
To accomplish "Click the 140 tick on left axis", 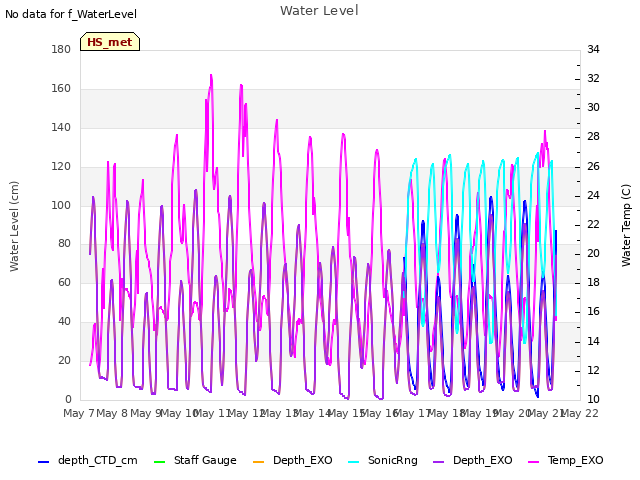I will point(61,127).
